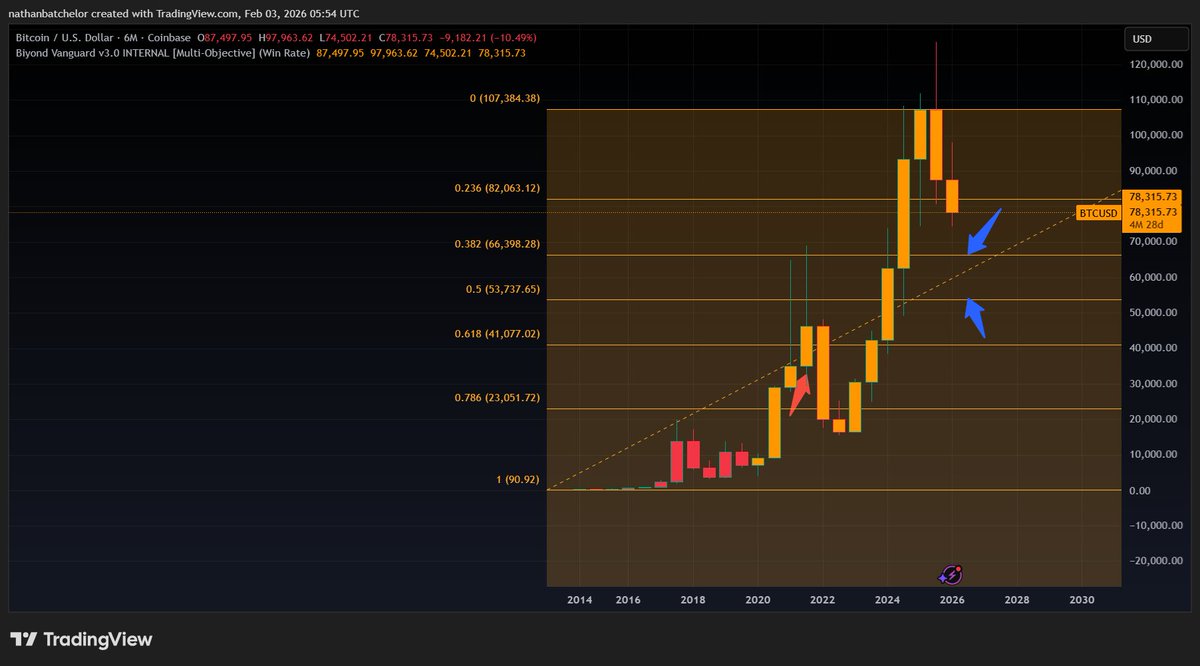Click the 2016 label on time axis
This screenshot has height=666, width=1200.
click(628, 600)
